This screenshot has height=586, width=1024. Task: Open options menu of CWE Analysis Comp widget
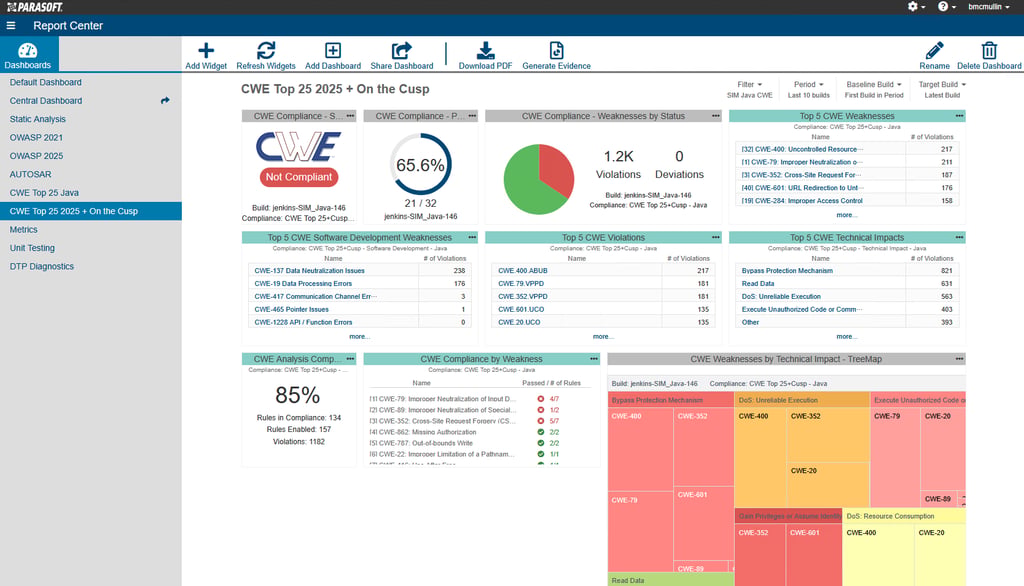coord(351,359)
